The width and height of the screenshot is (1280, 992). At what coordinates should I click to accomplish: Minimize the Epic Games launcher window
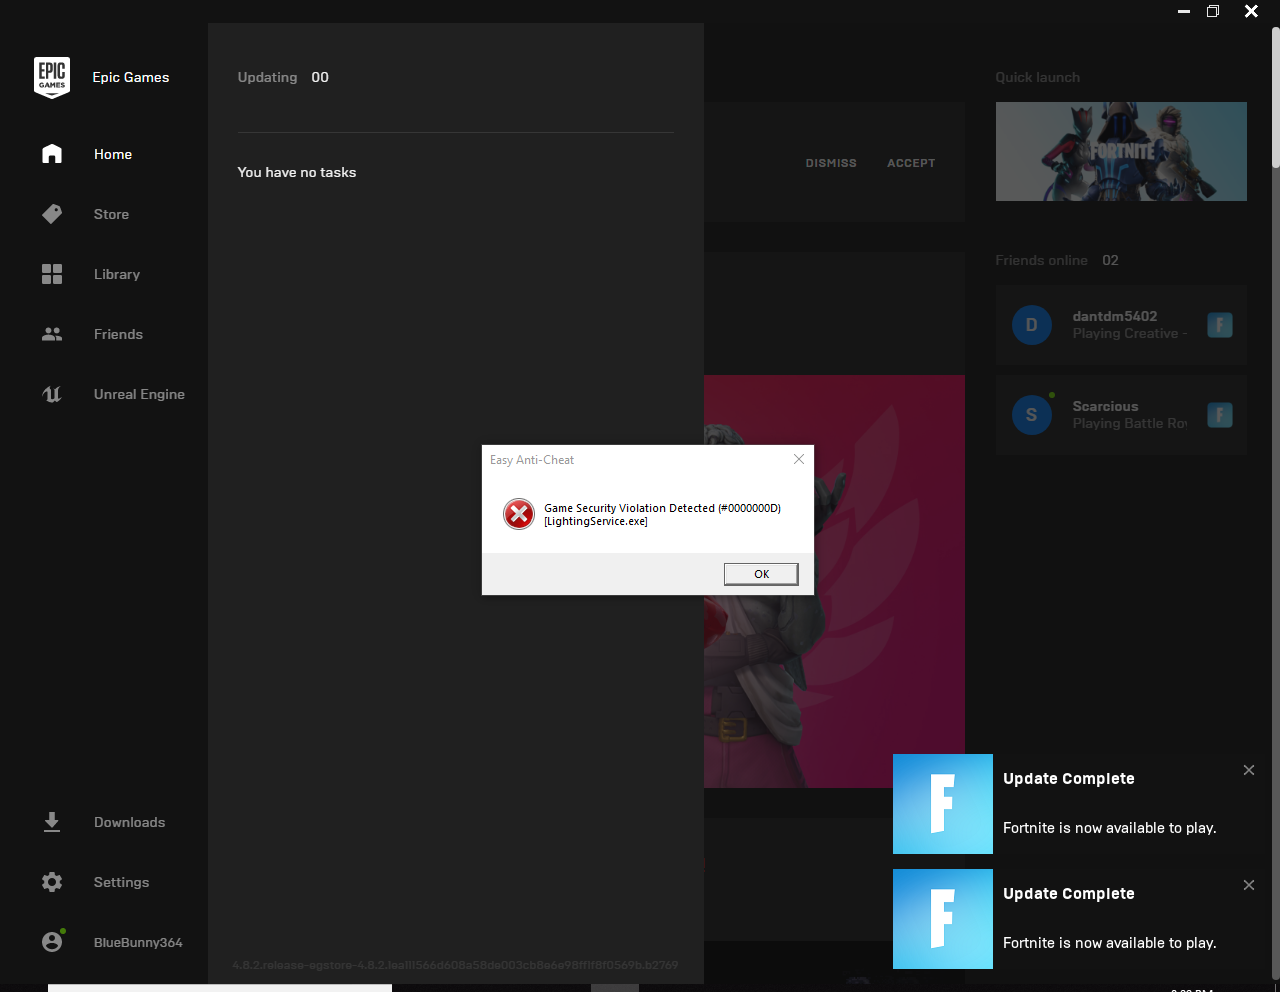(1184, 12)
